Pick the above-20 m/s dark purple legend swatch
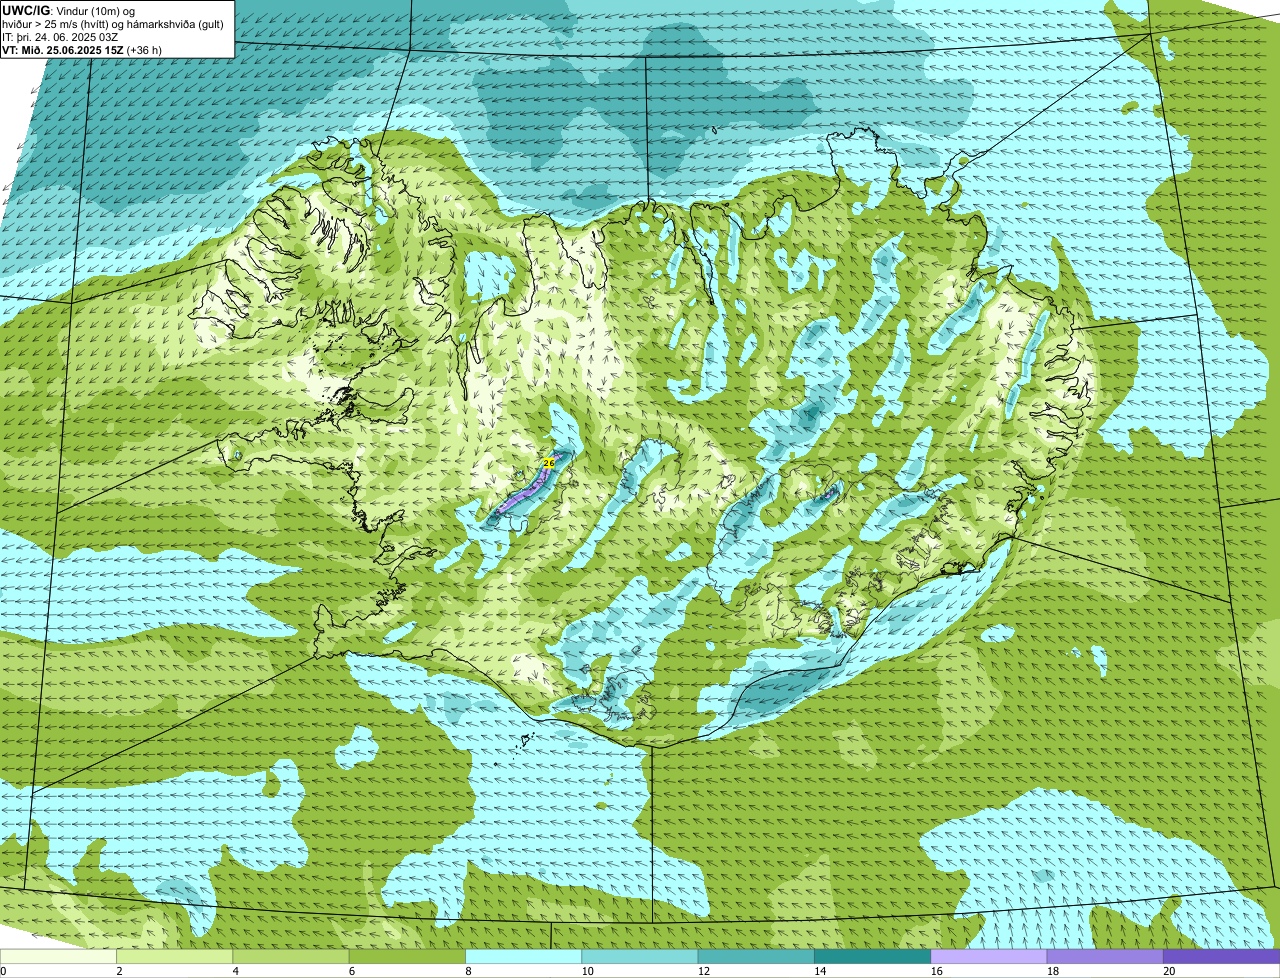The width and height of the screenshot is (1280, 978). (1222, 956)
